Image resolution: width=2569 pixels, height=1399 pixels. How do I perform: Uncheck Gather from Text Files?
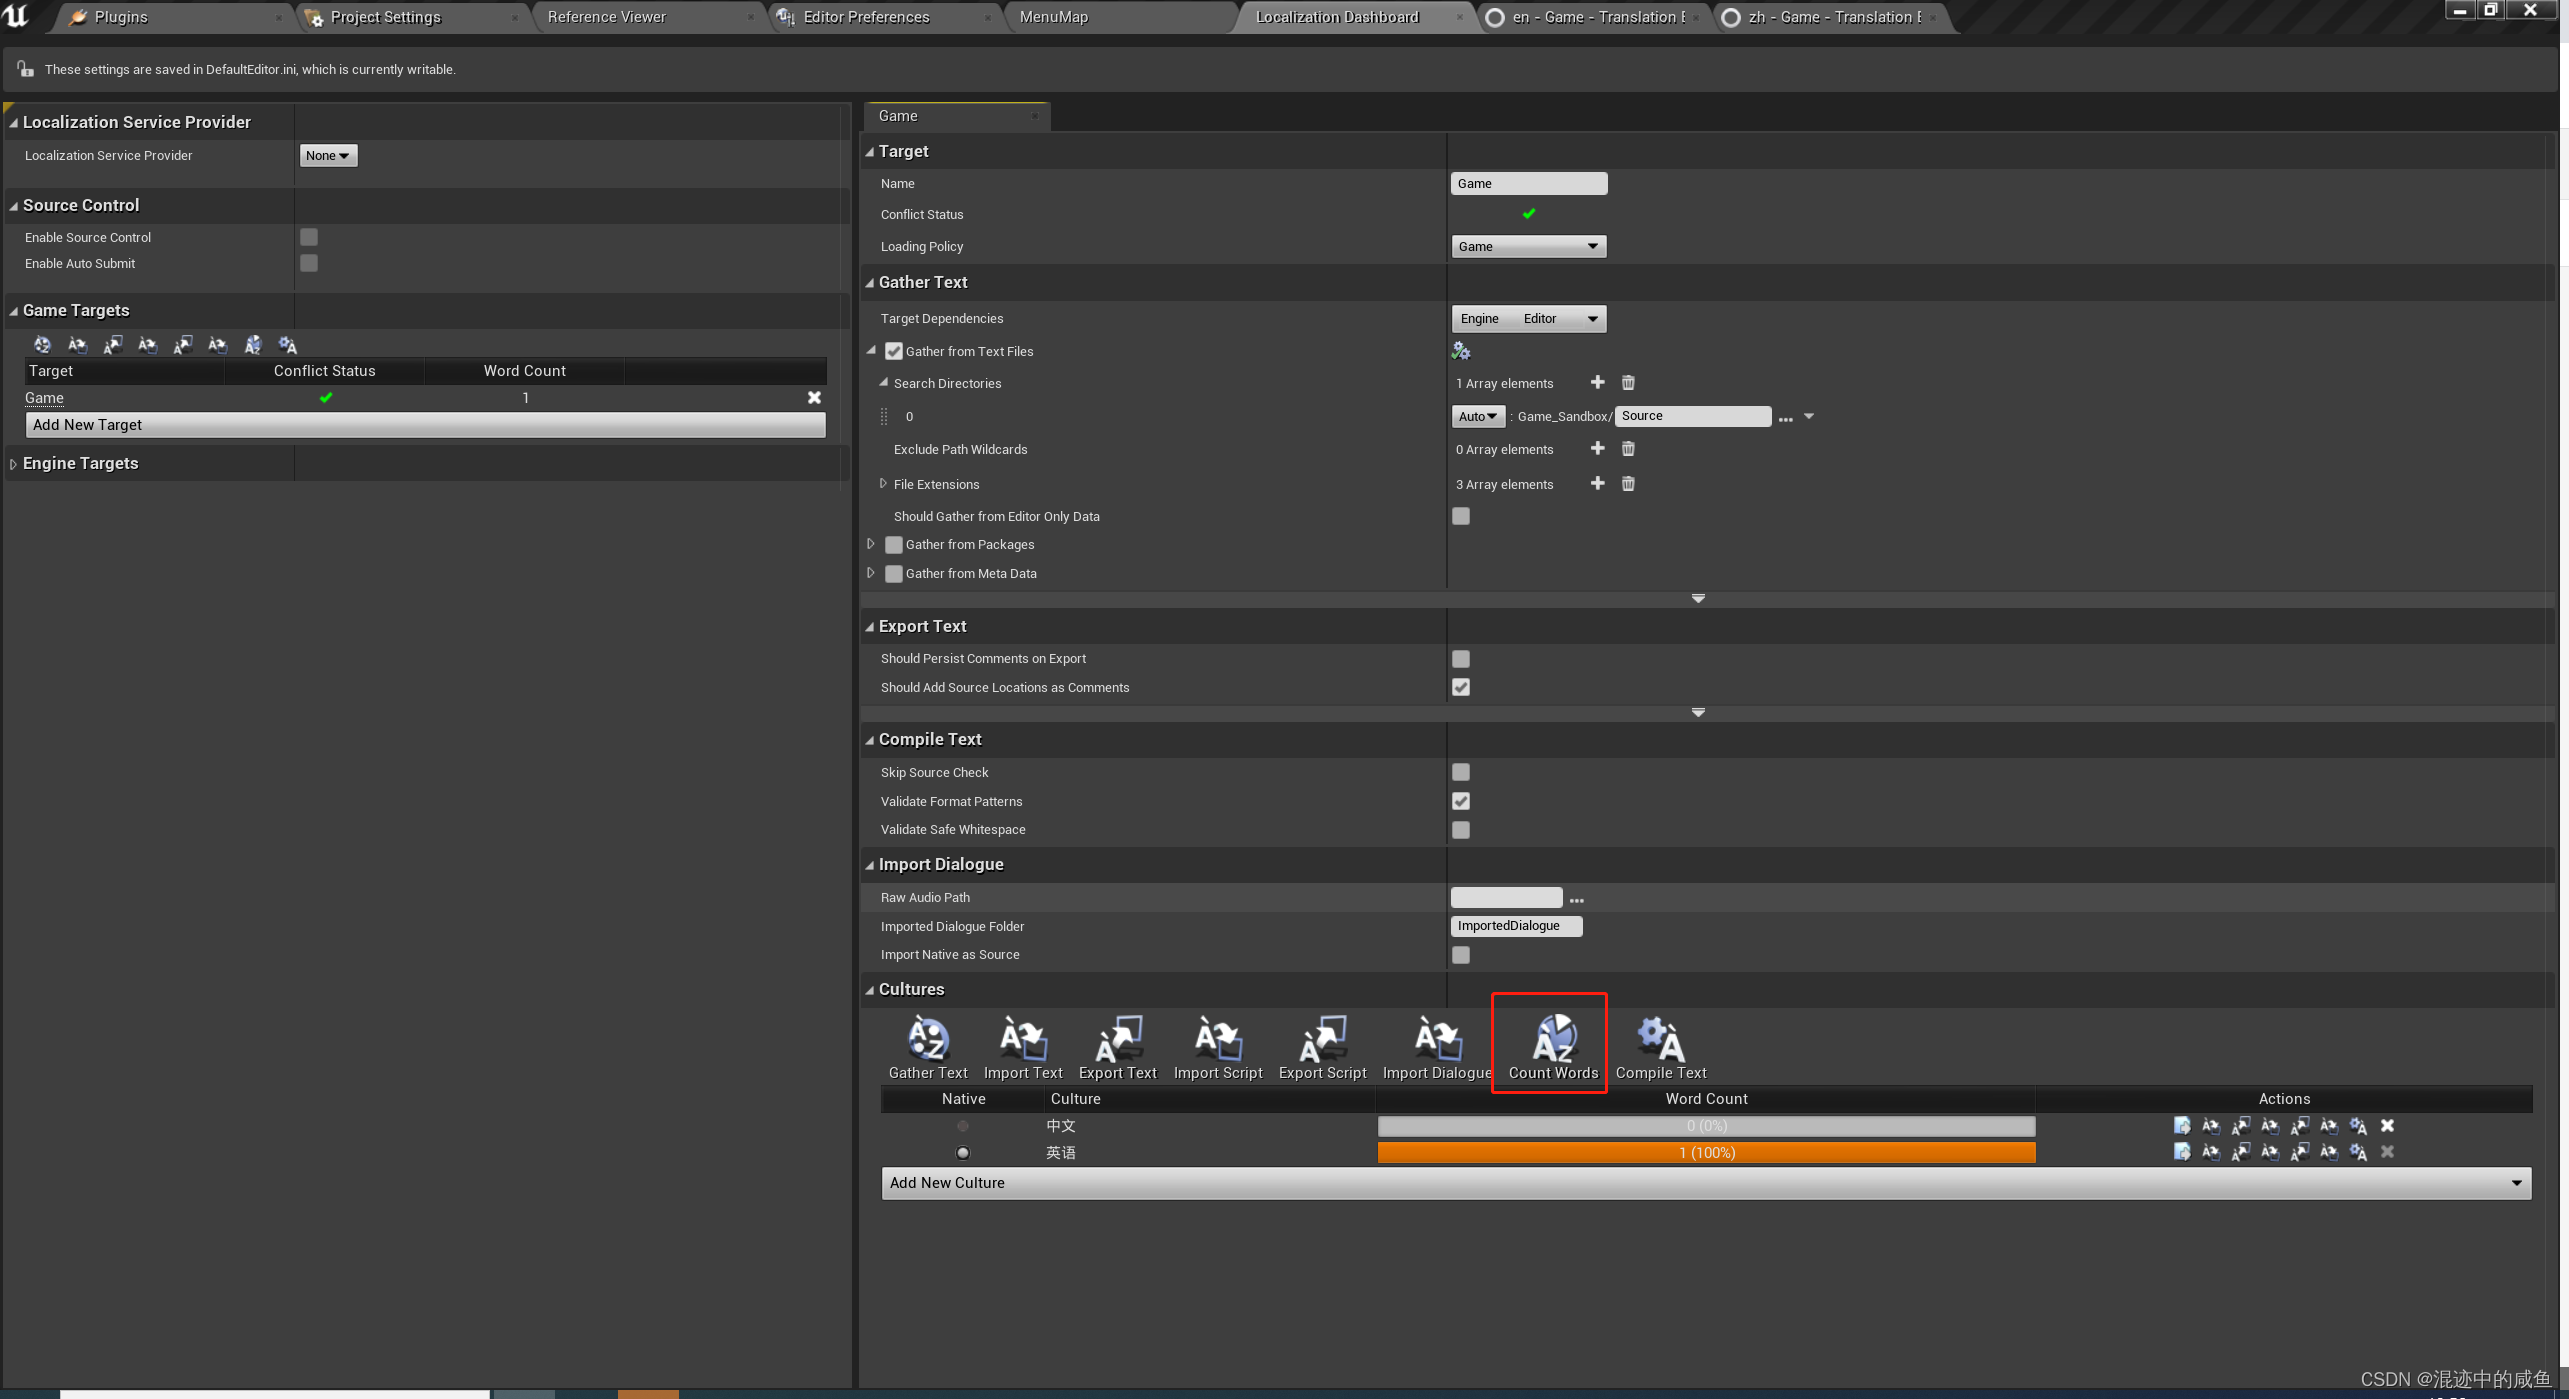[x=894, y=352]
